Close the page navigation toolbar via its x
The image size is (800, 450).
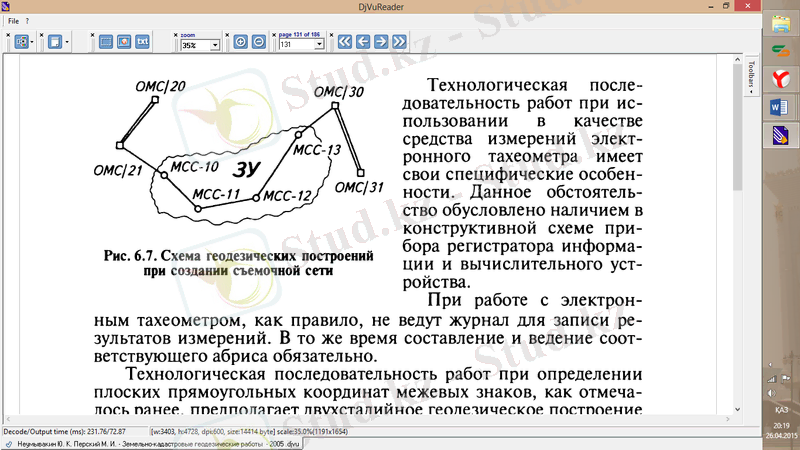coord(331,35)
